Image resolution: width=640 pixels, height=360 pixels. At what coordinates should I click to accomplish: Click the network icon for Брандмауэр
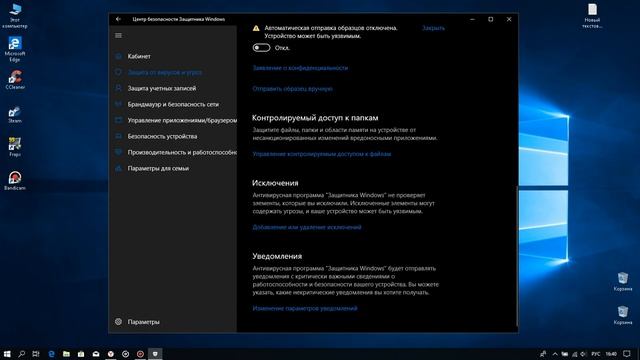tap(118, 104)
